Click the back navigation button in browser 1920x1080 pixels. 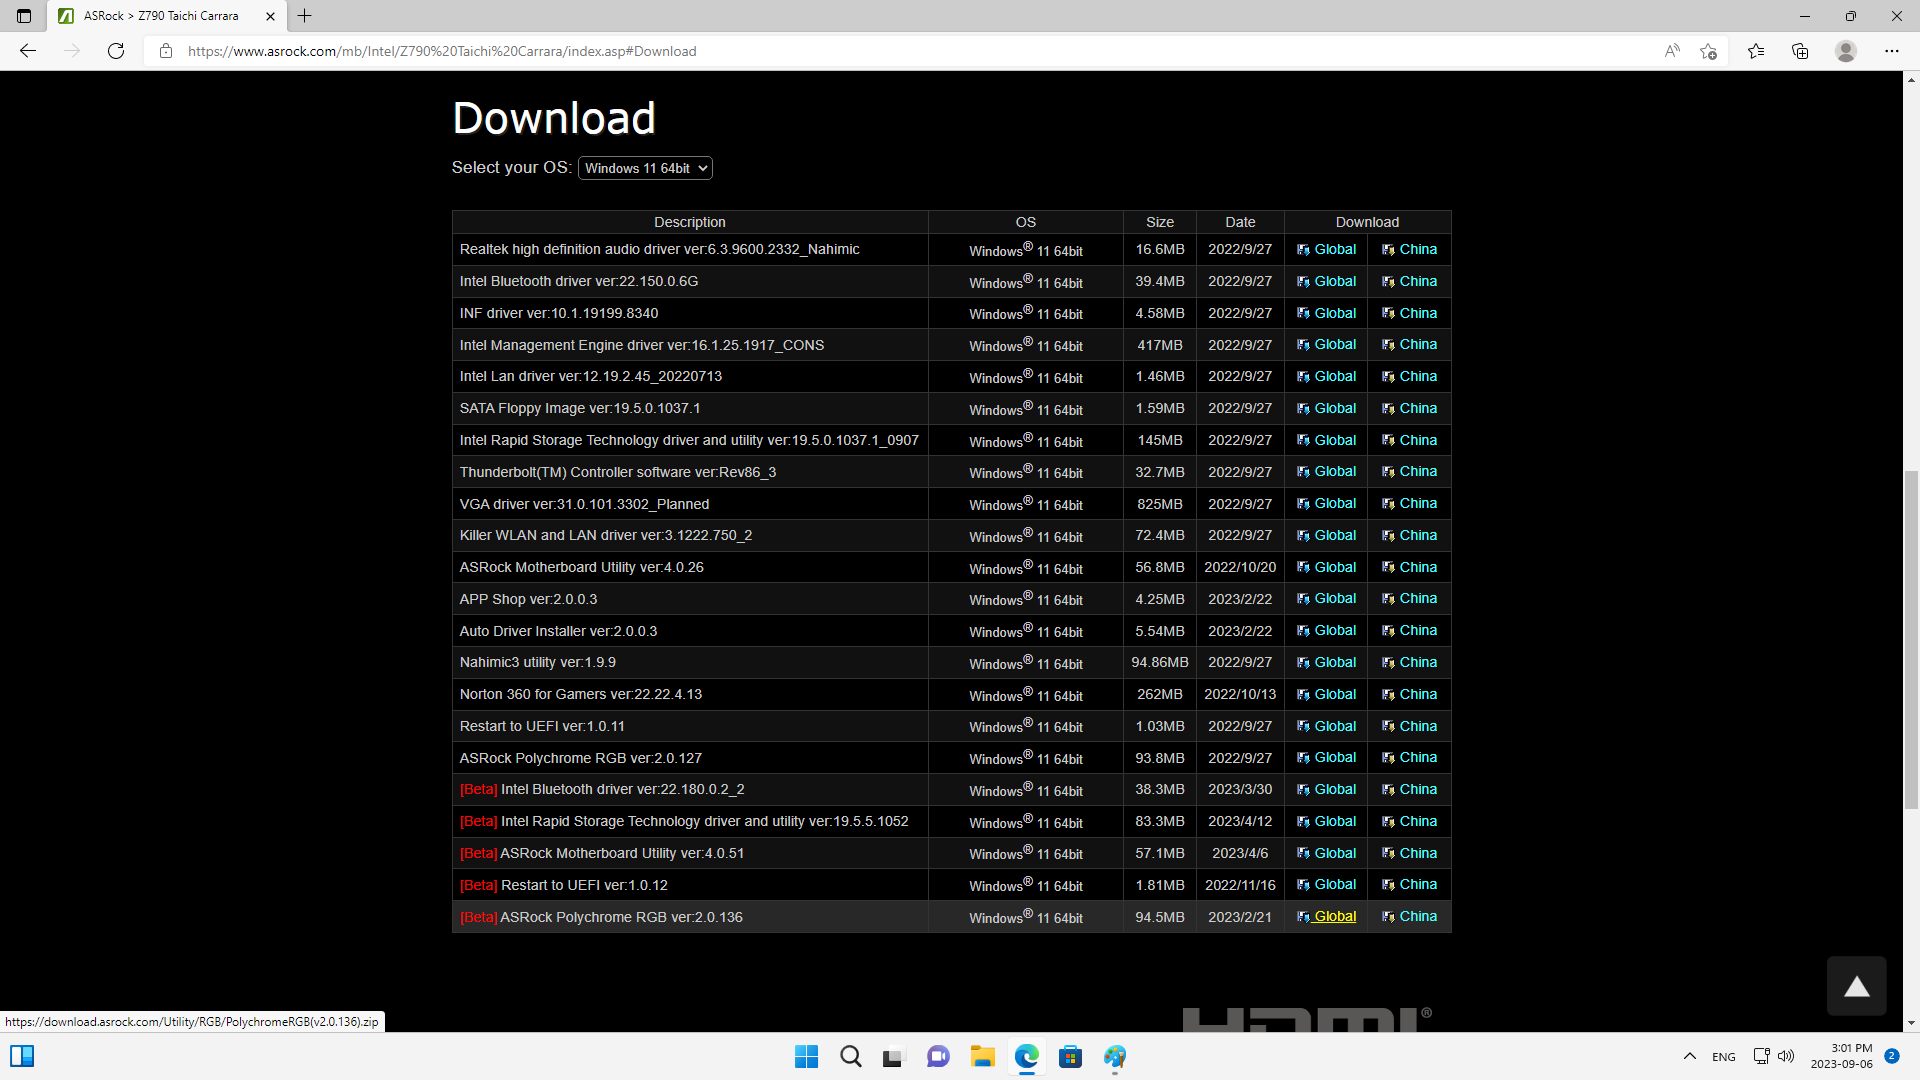(x=28, y=50)
